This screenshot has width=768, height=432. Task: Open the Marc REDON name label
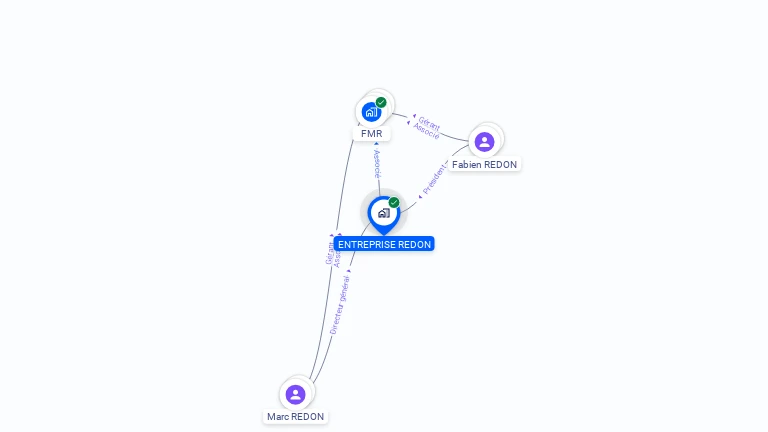[x=295, y=417]
